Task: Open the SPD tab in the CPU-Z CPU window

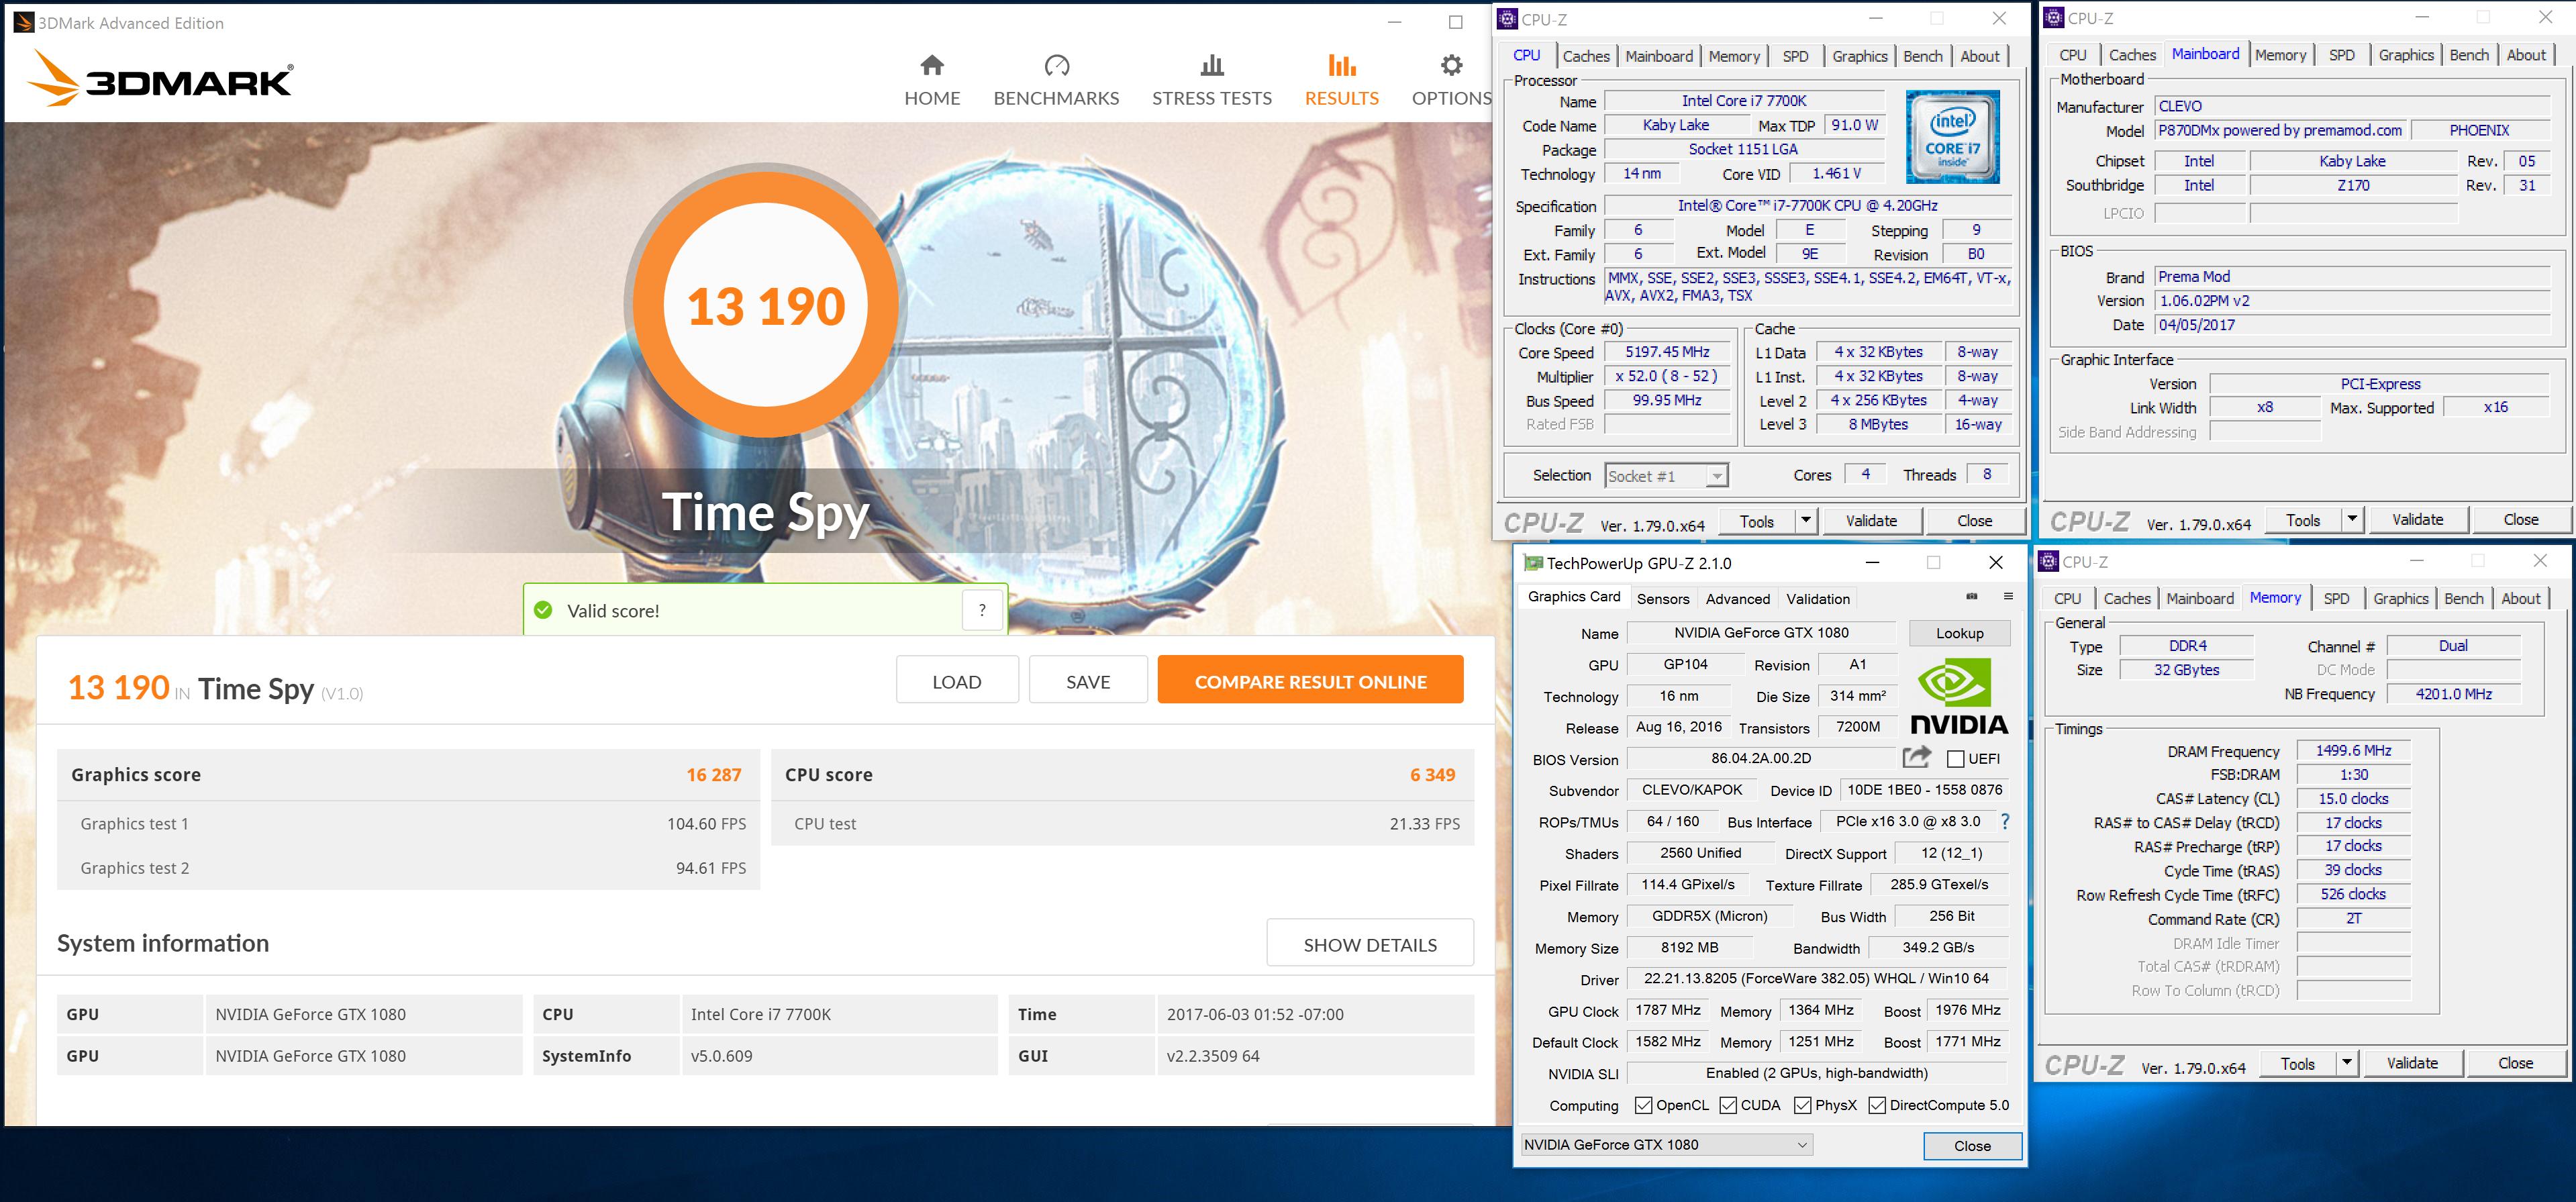Action: 1795,56
